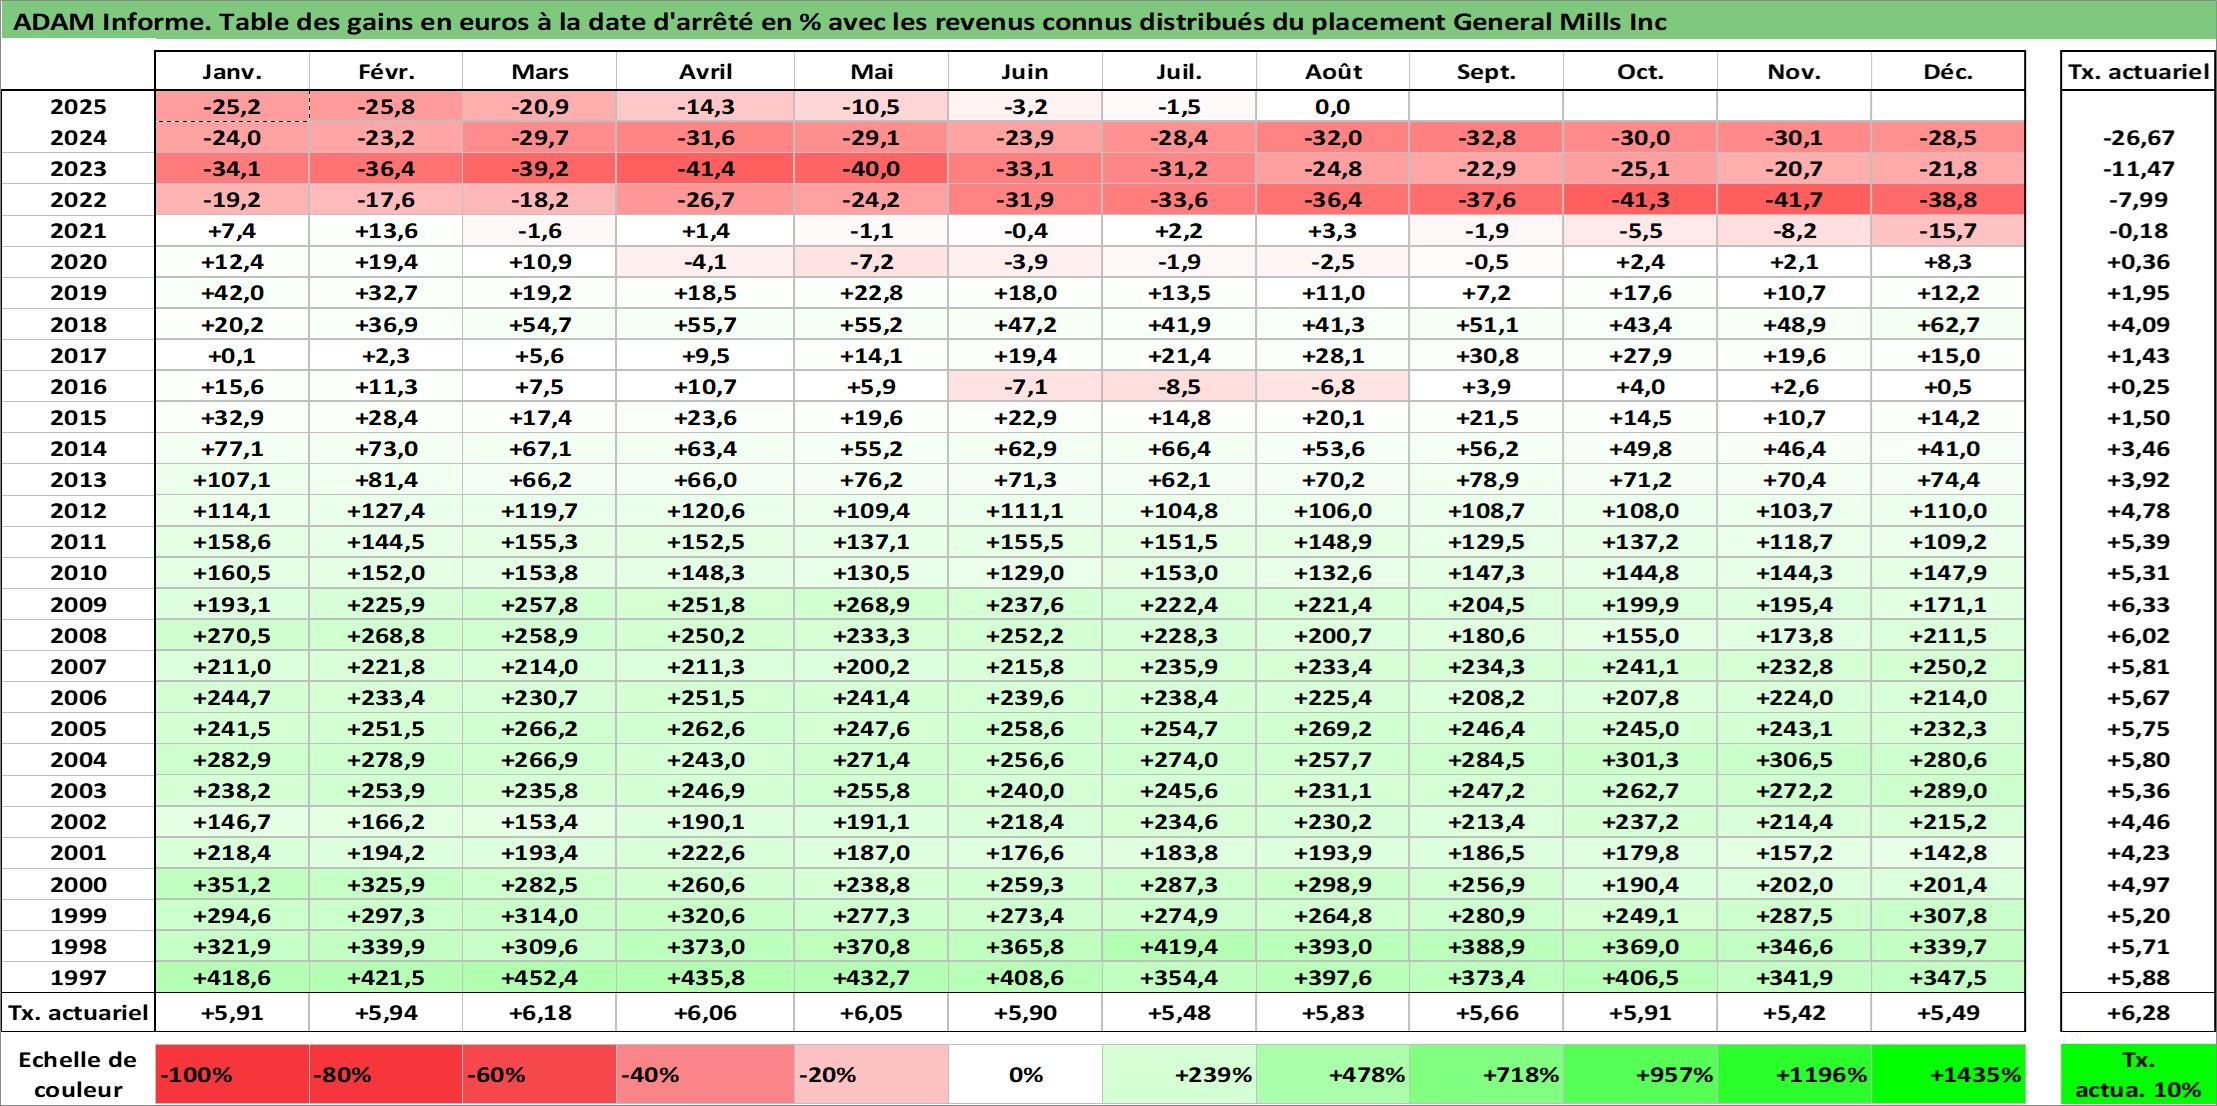
Task: Select the Juil. column header
Action: tap(1179, 71)
